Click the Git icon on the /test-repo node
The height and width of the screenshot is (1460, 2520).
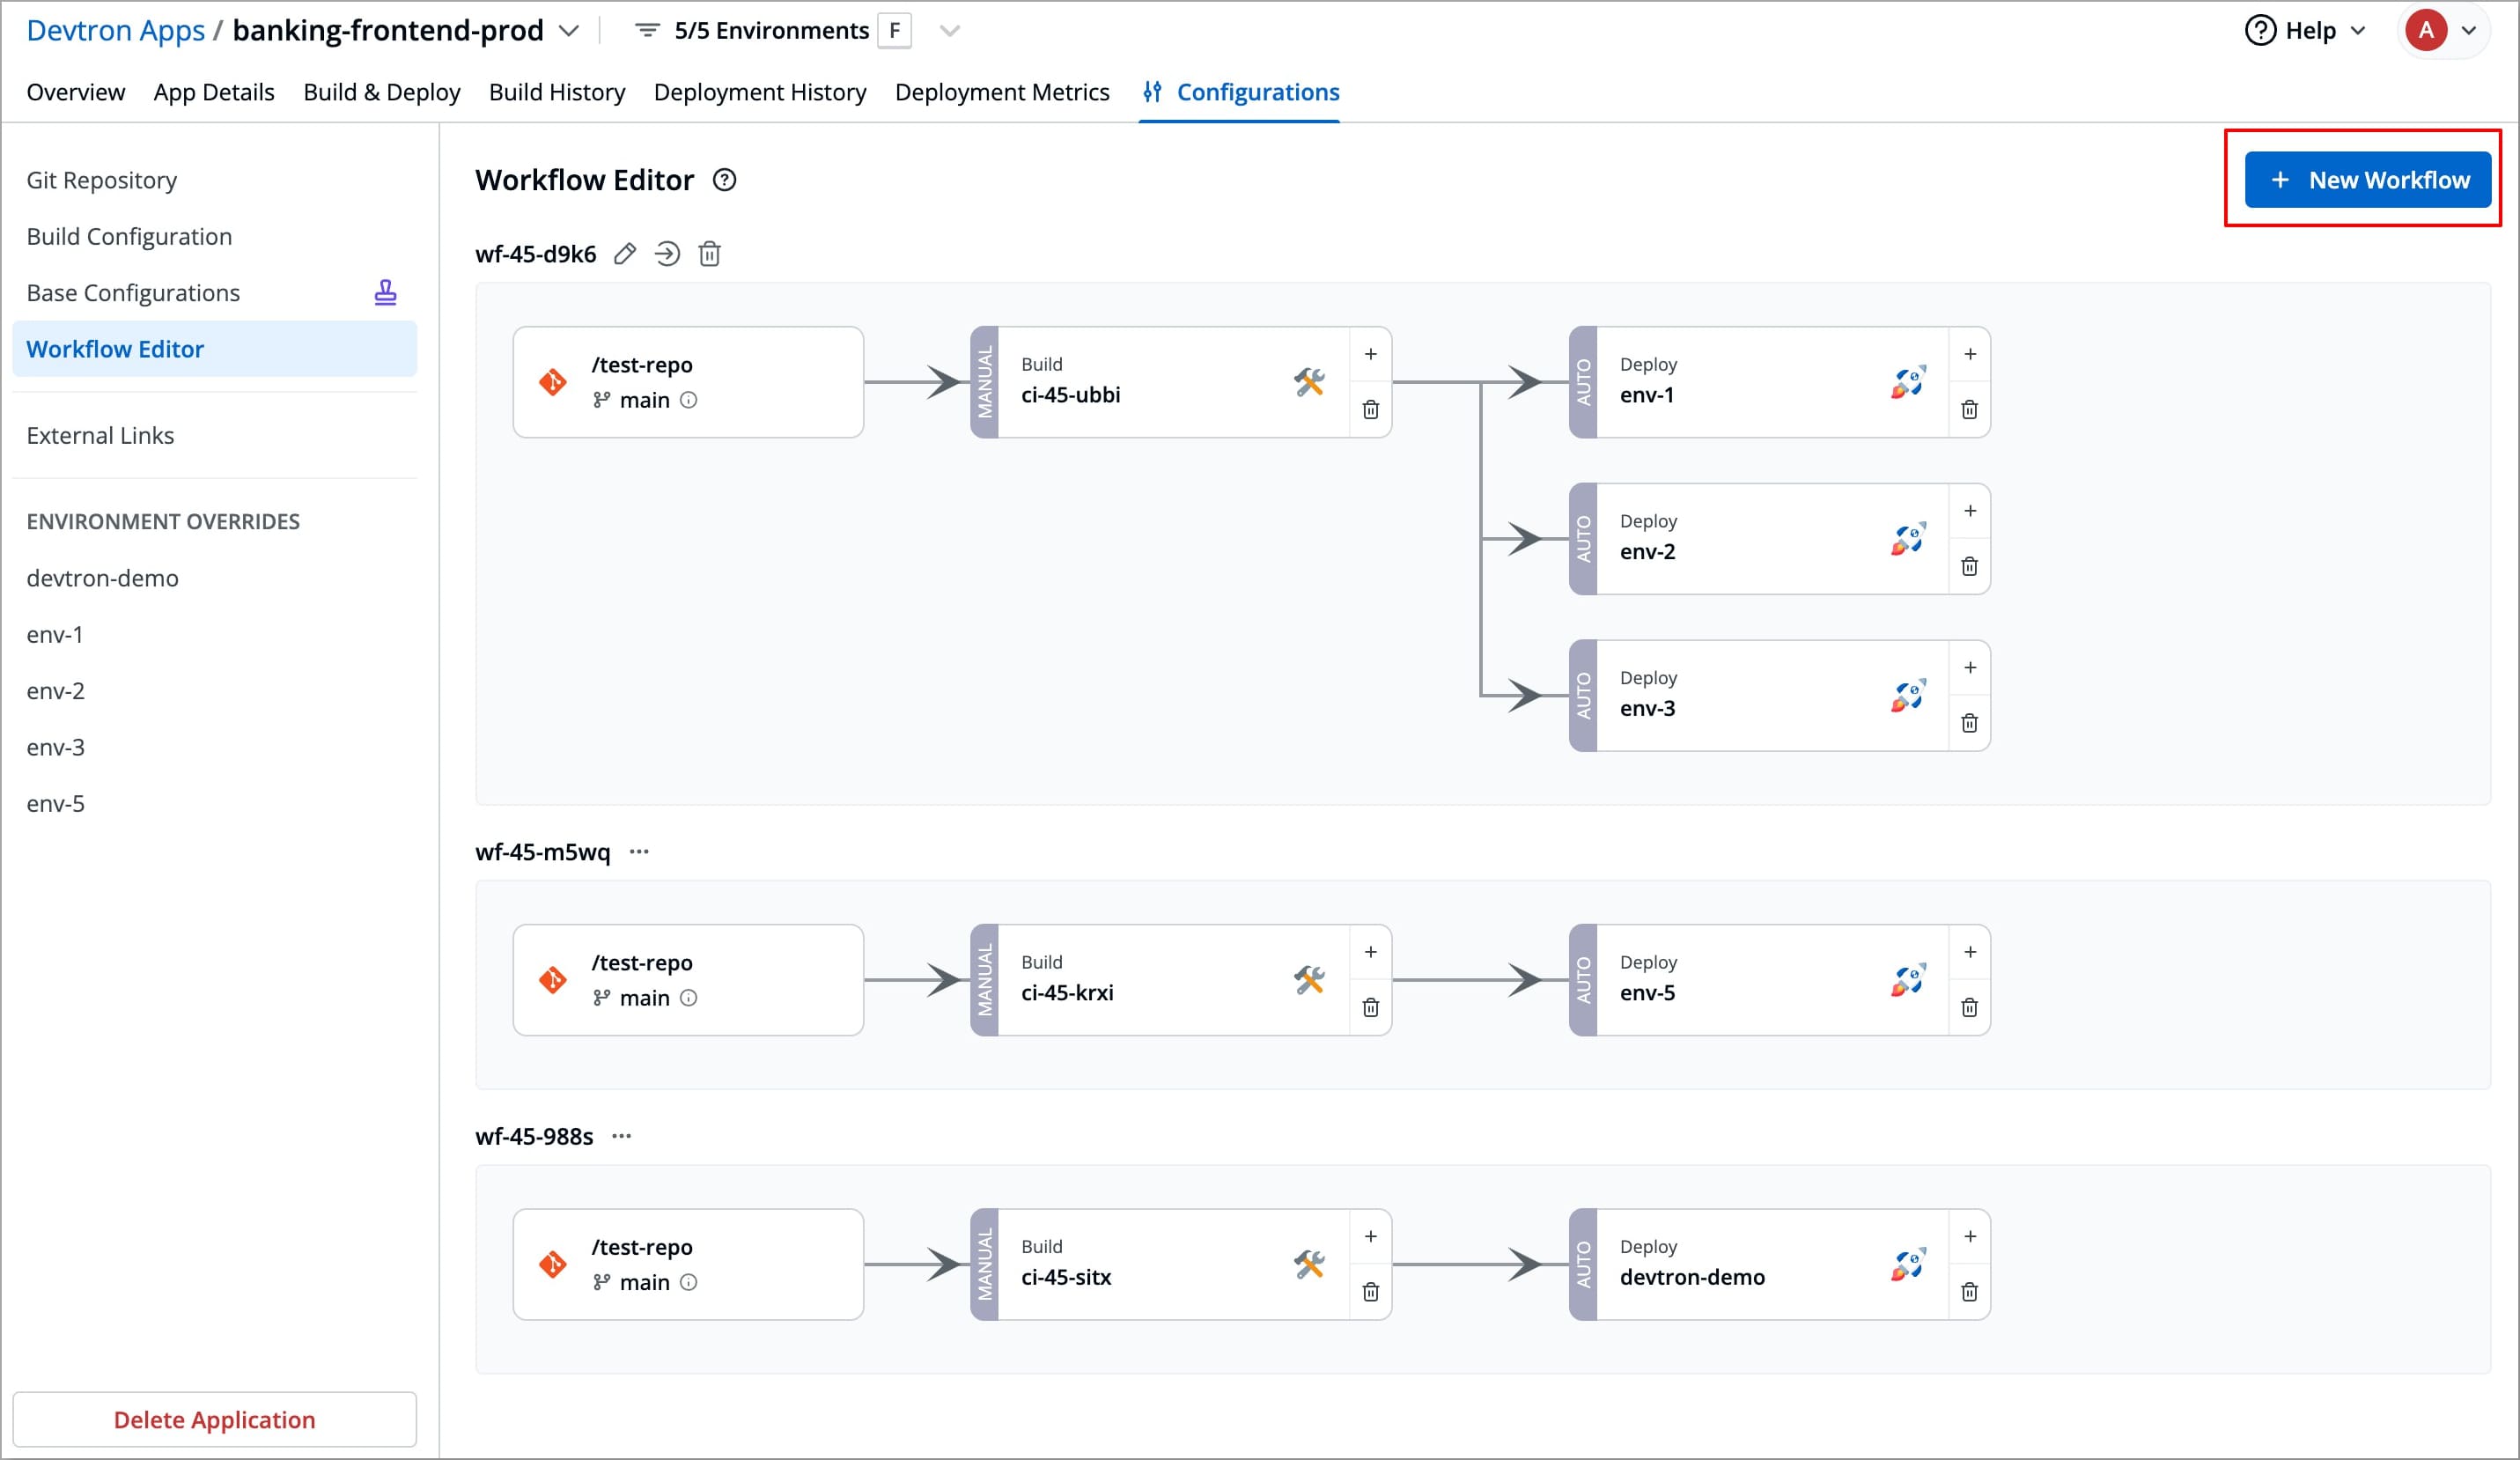(x=551, y=381)
